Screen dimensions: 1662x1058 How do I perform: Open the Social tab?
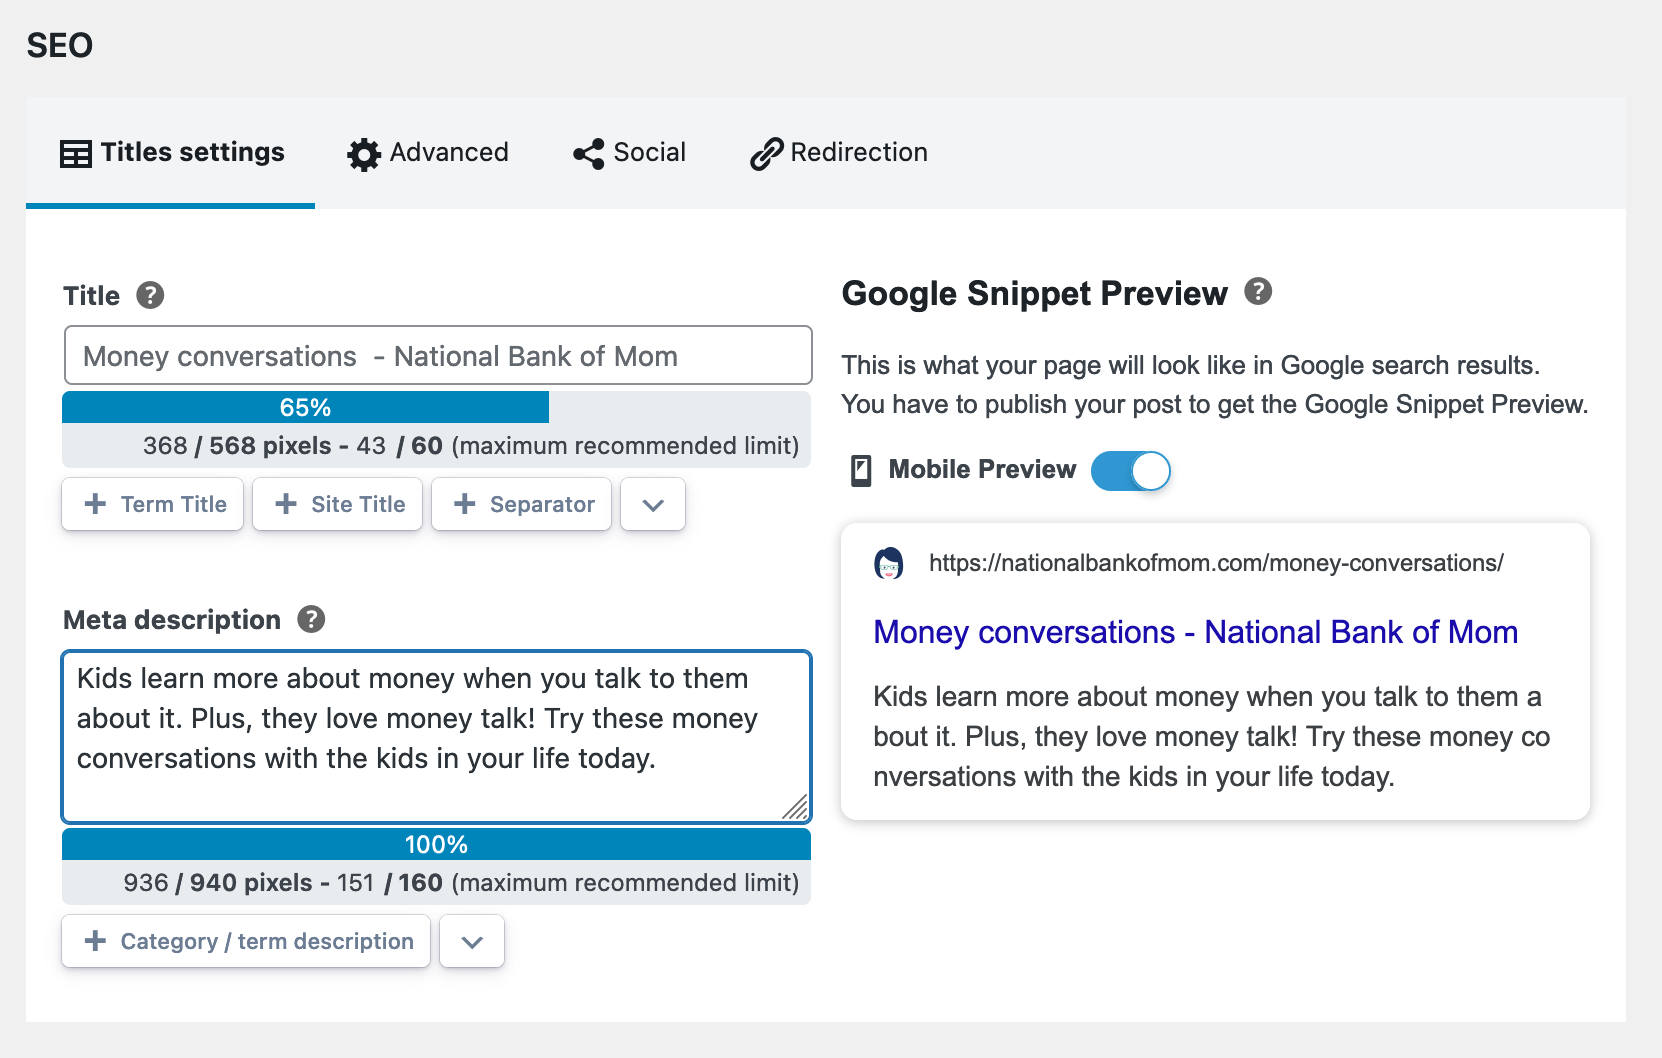[x=629, y=153]
